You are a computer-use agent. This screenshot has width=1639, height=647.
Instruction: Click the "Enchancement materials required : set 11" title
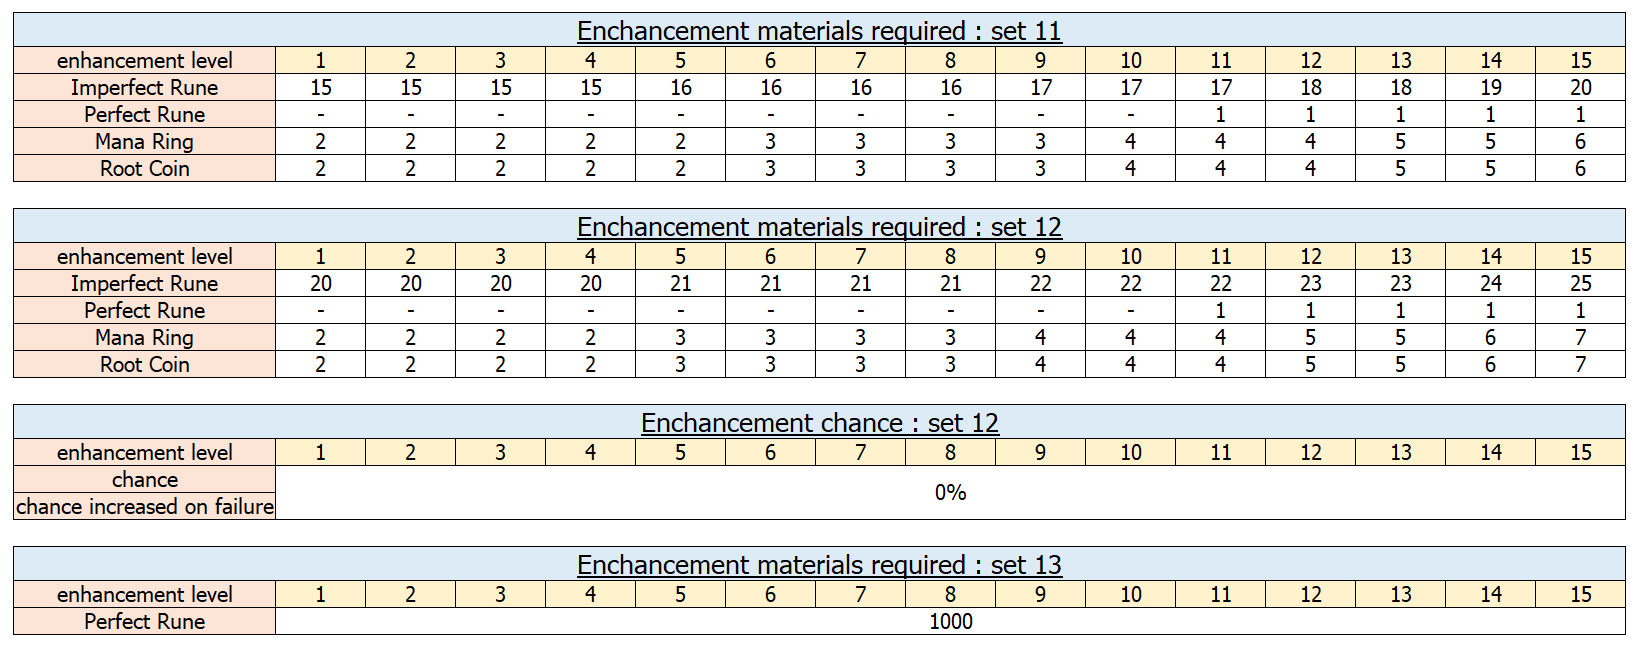[819, 31]
